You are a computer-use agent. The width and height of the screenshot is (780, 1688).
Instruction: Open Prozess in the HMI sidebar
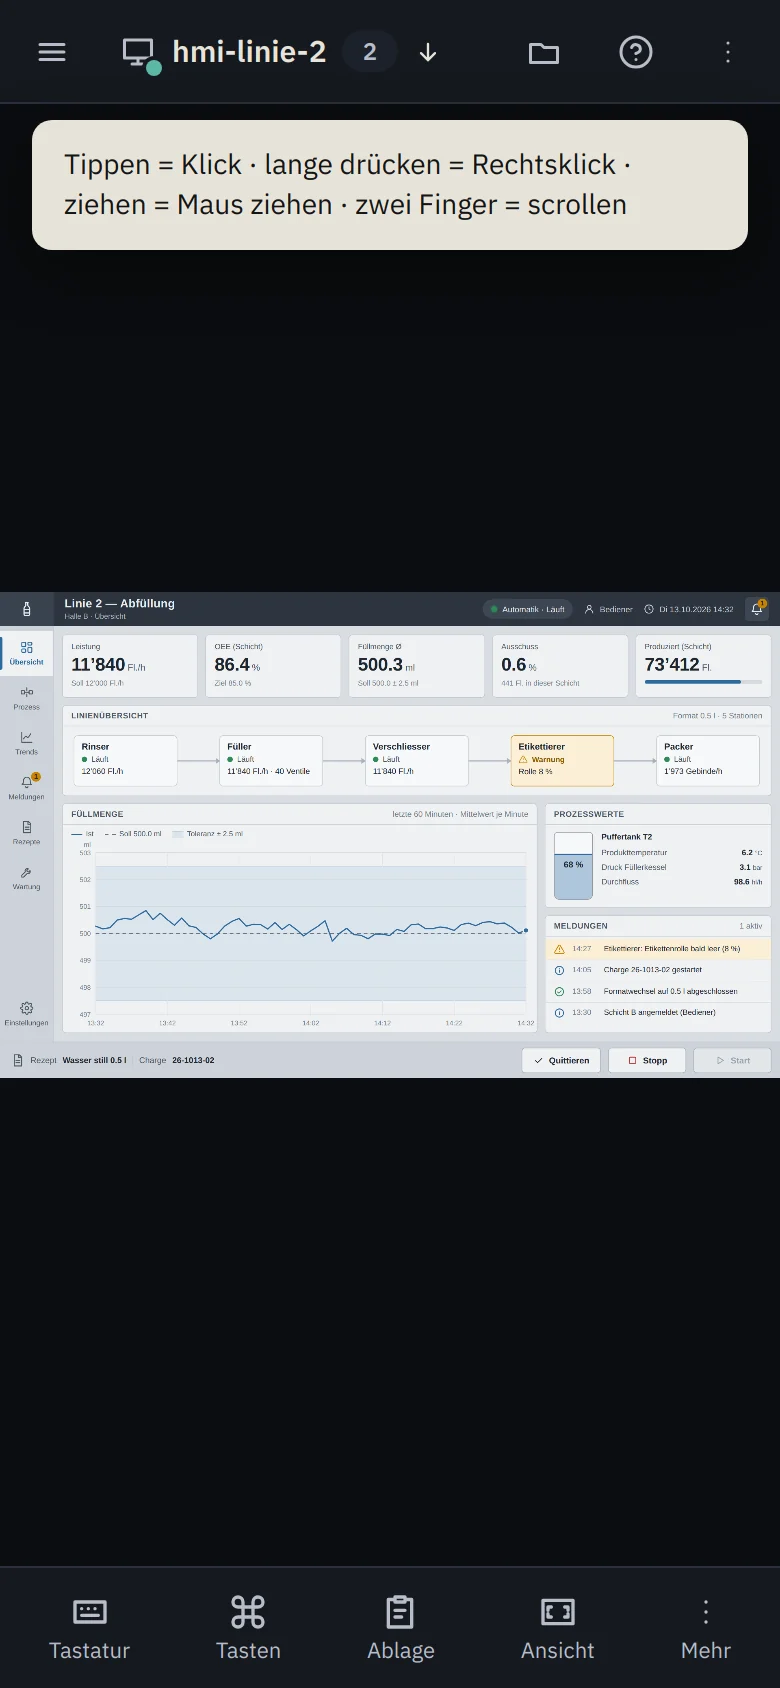[27, 698]
